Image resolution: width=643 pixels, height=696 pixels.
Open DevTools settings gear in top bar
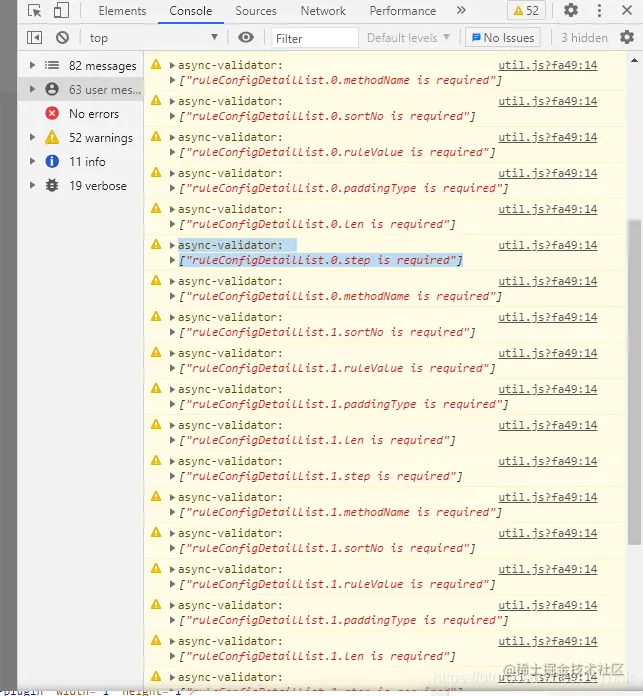pos(571,10)
